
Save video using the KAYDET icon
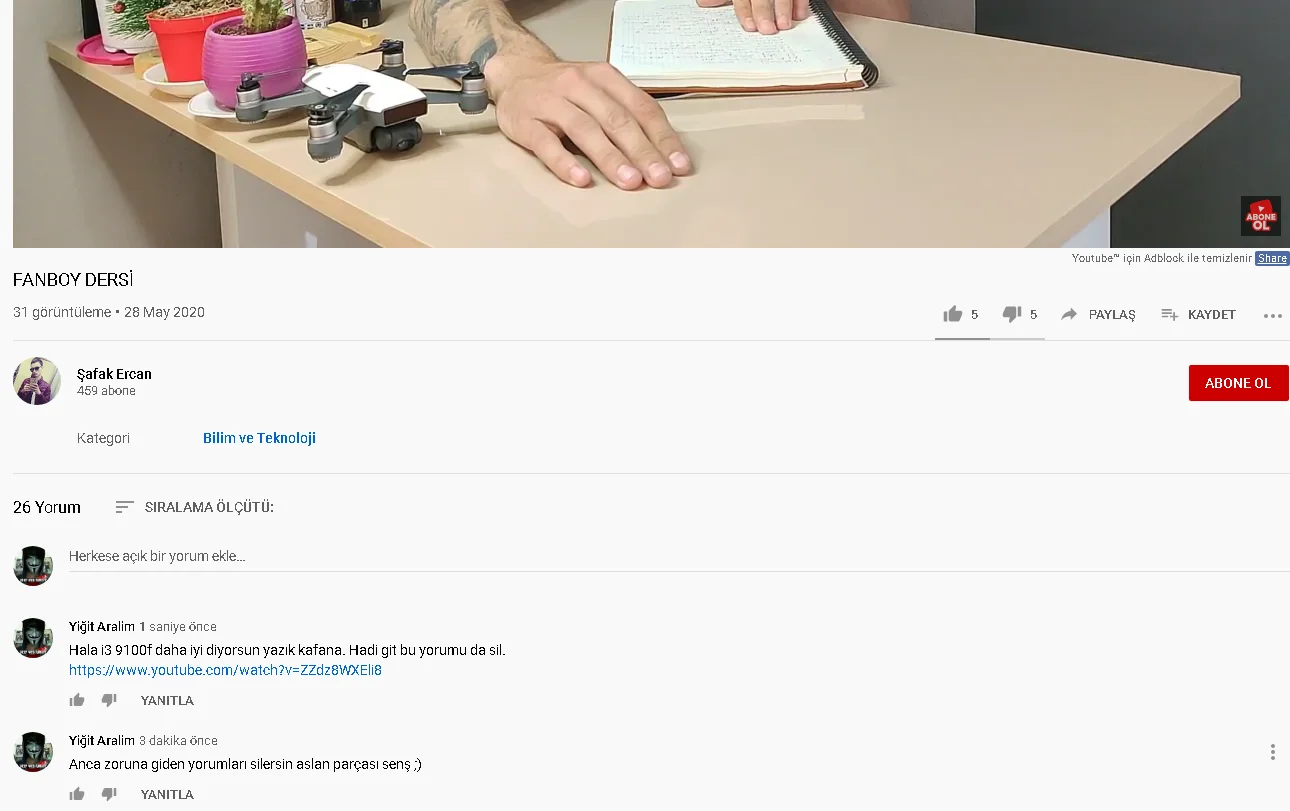tap(1170, 314)
